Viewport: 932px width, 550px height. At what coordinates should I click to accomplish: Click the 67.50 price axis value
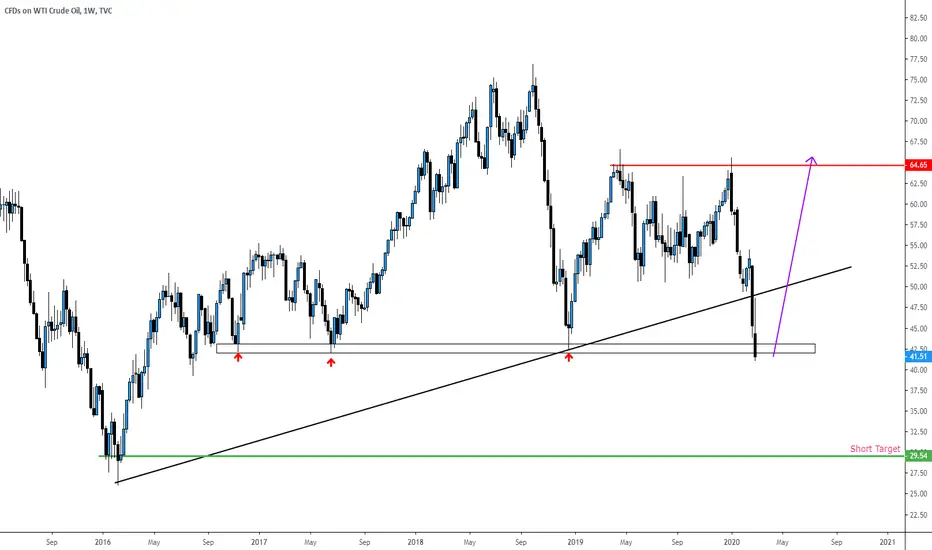coord(918,142)
